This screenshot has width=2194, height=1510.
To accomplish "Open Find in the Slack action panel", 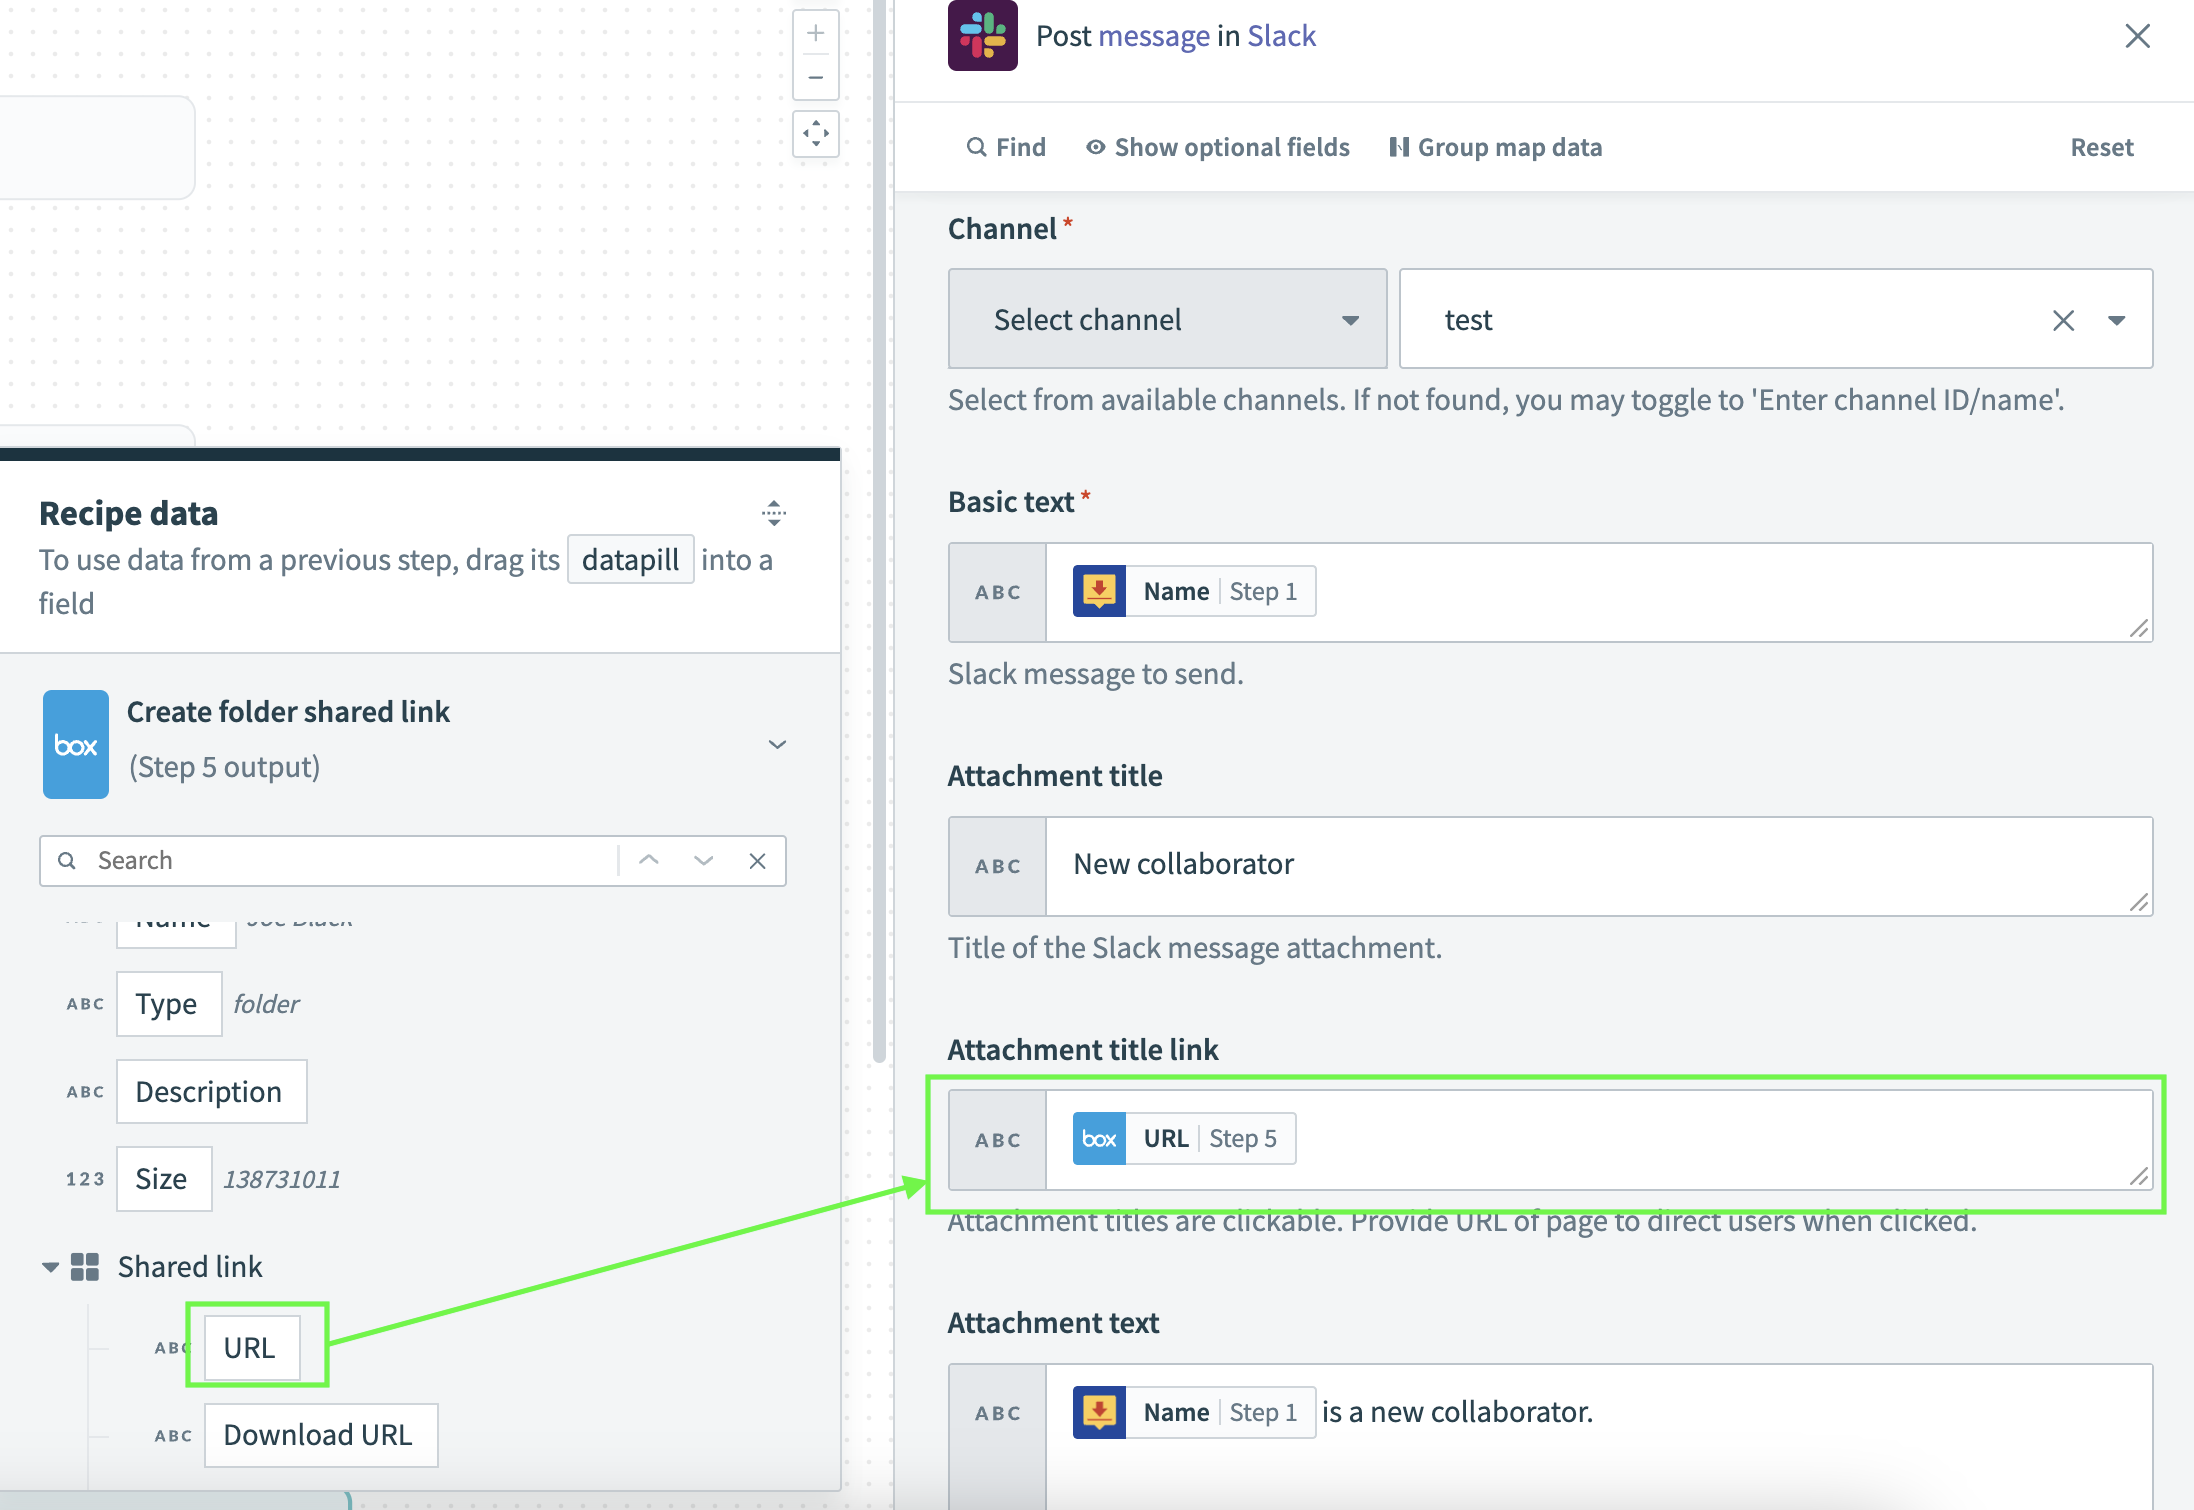I will (1006, 147).
